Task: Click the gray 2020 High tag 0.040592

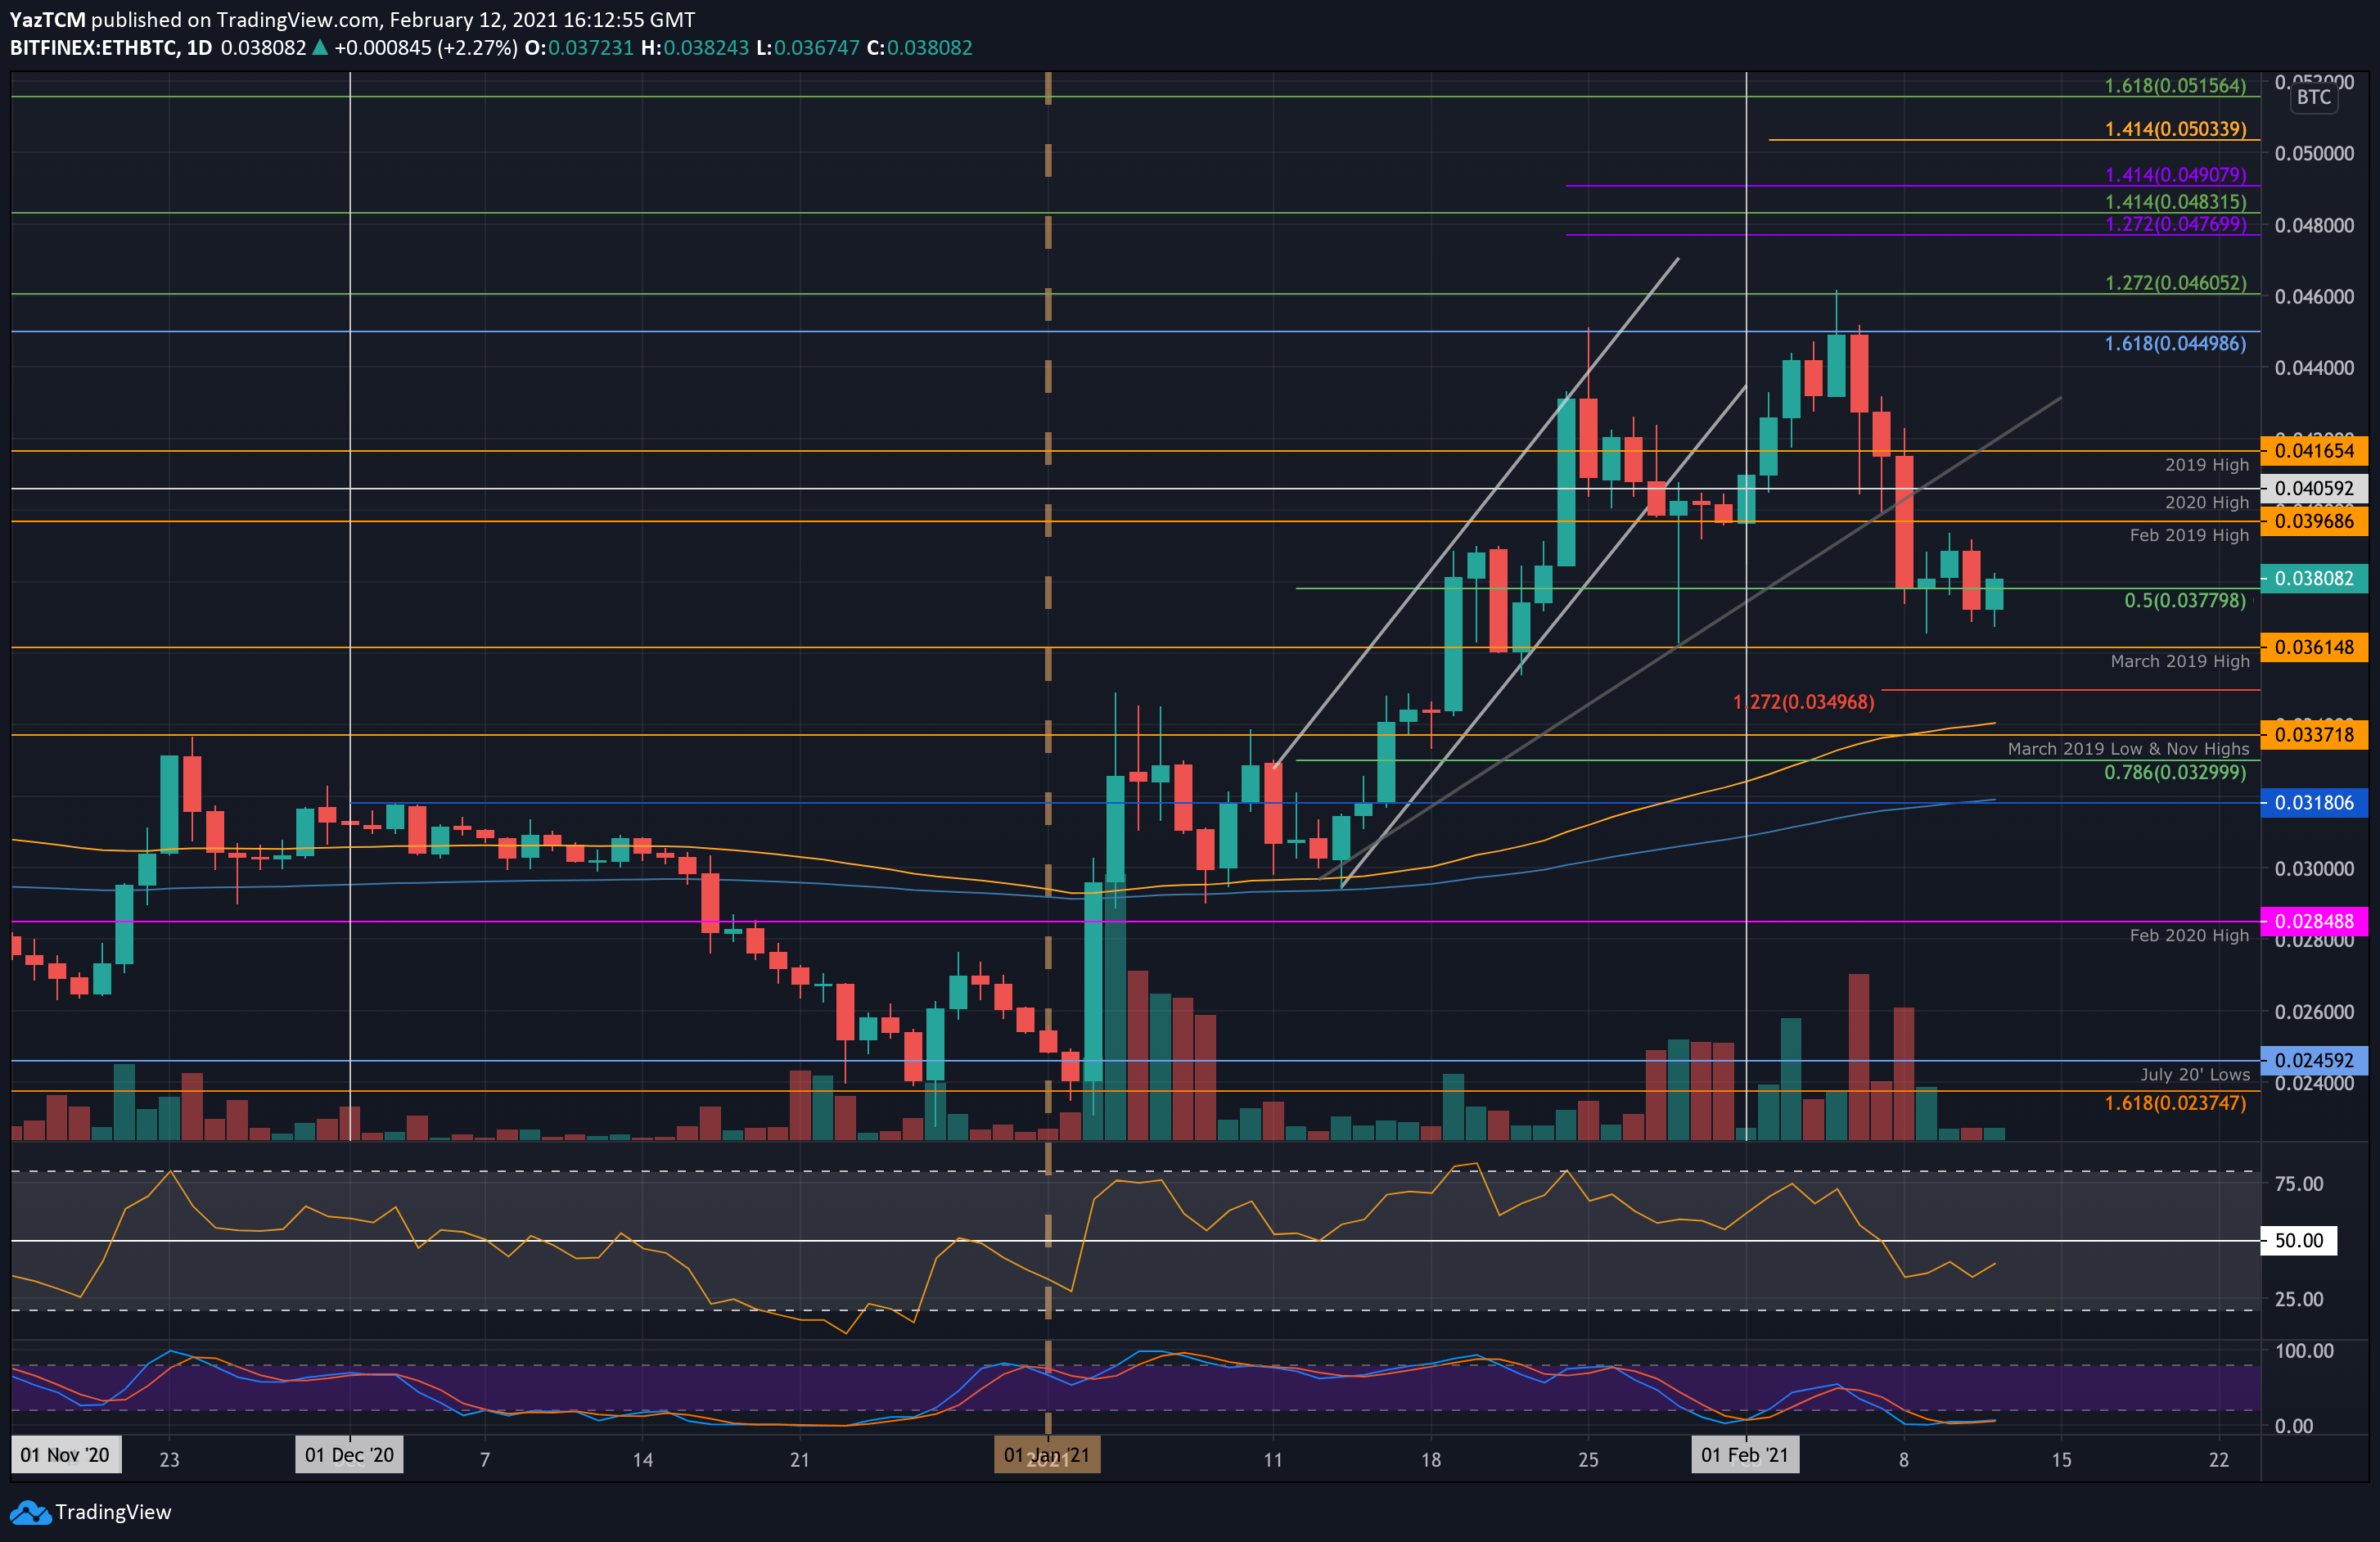Action: pyautogui.click(x=2315, y=488)
